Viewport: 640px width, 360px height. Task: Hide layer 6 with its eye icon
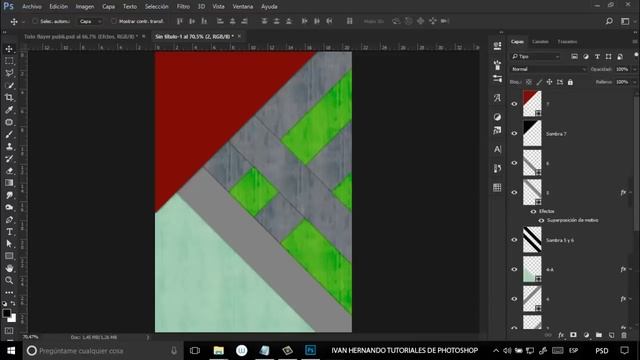[x=514, y=163]
